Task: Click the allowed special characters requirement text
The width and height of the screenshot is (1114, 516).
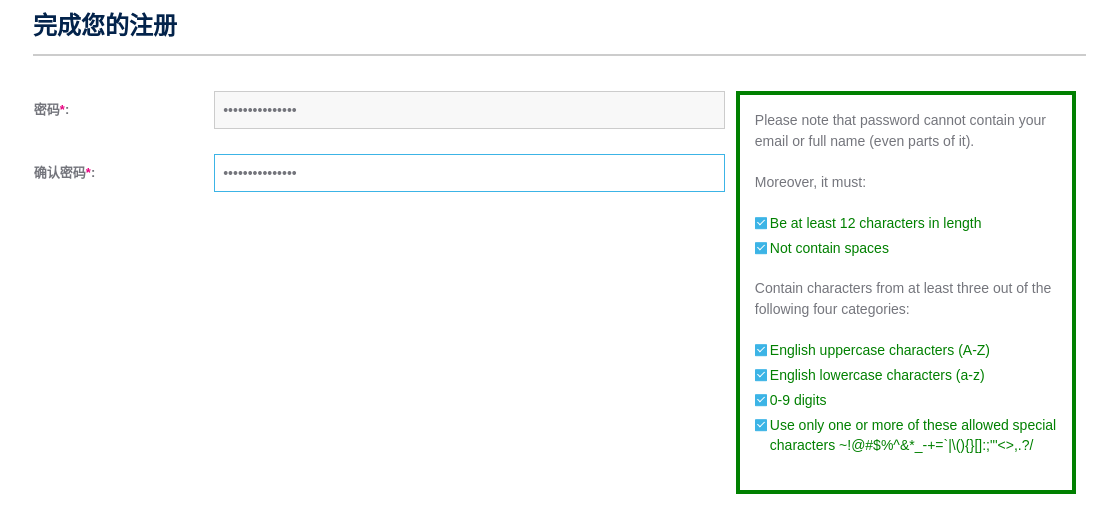Action: pyautogui.click(x=911, y=435)
